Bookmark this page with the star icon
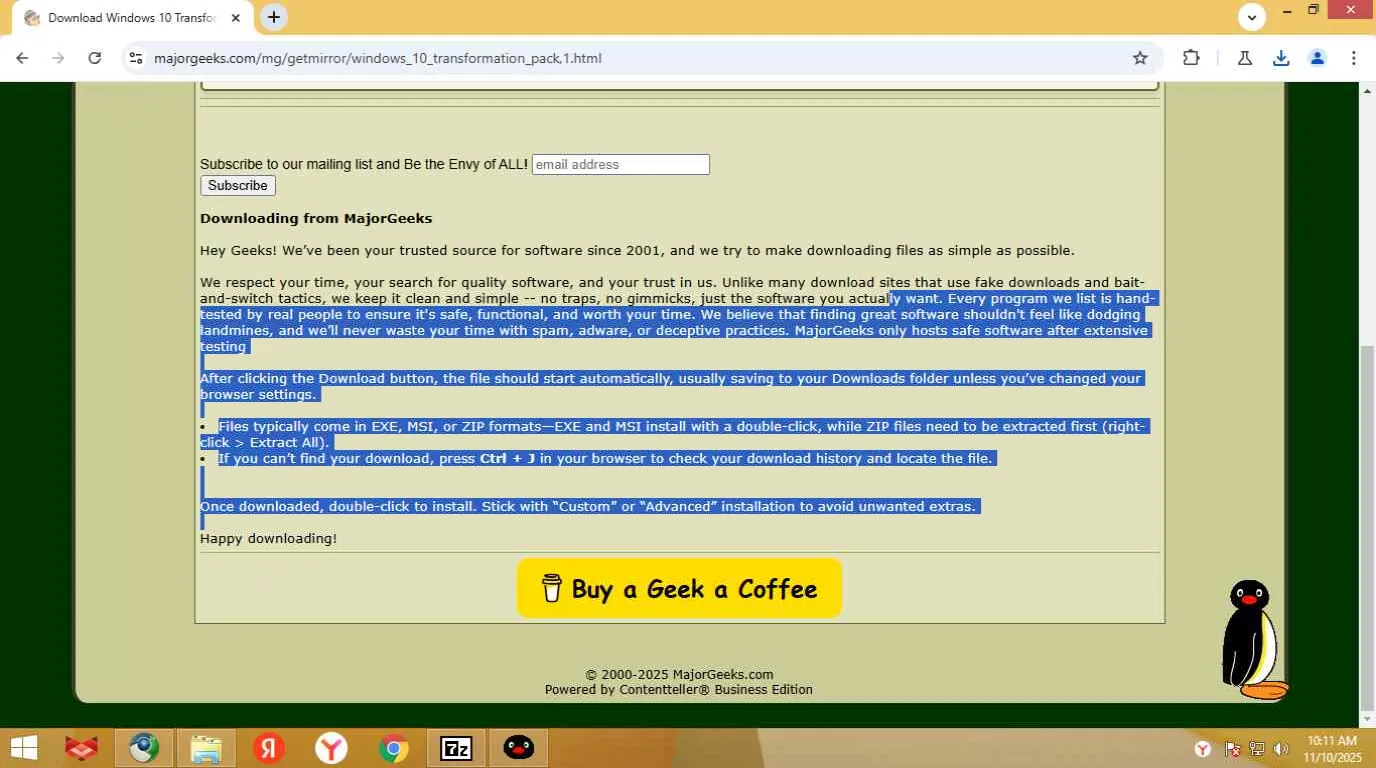The height and width of the screenshot is (768, 1376). tap(1140, 58)
